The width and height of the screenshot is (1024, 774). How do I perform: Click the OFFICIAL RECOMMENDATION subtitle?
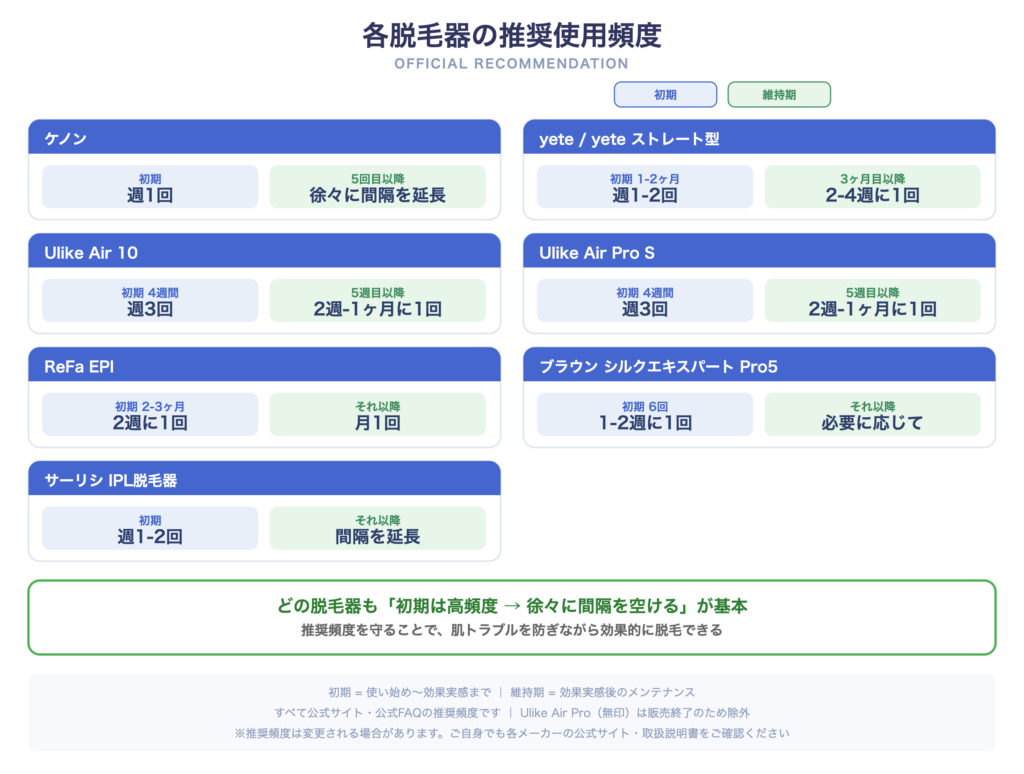pyautogui.click(x=511, y=64)
